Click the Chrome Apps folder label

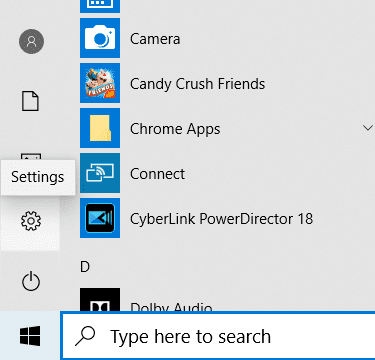175,129
